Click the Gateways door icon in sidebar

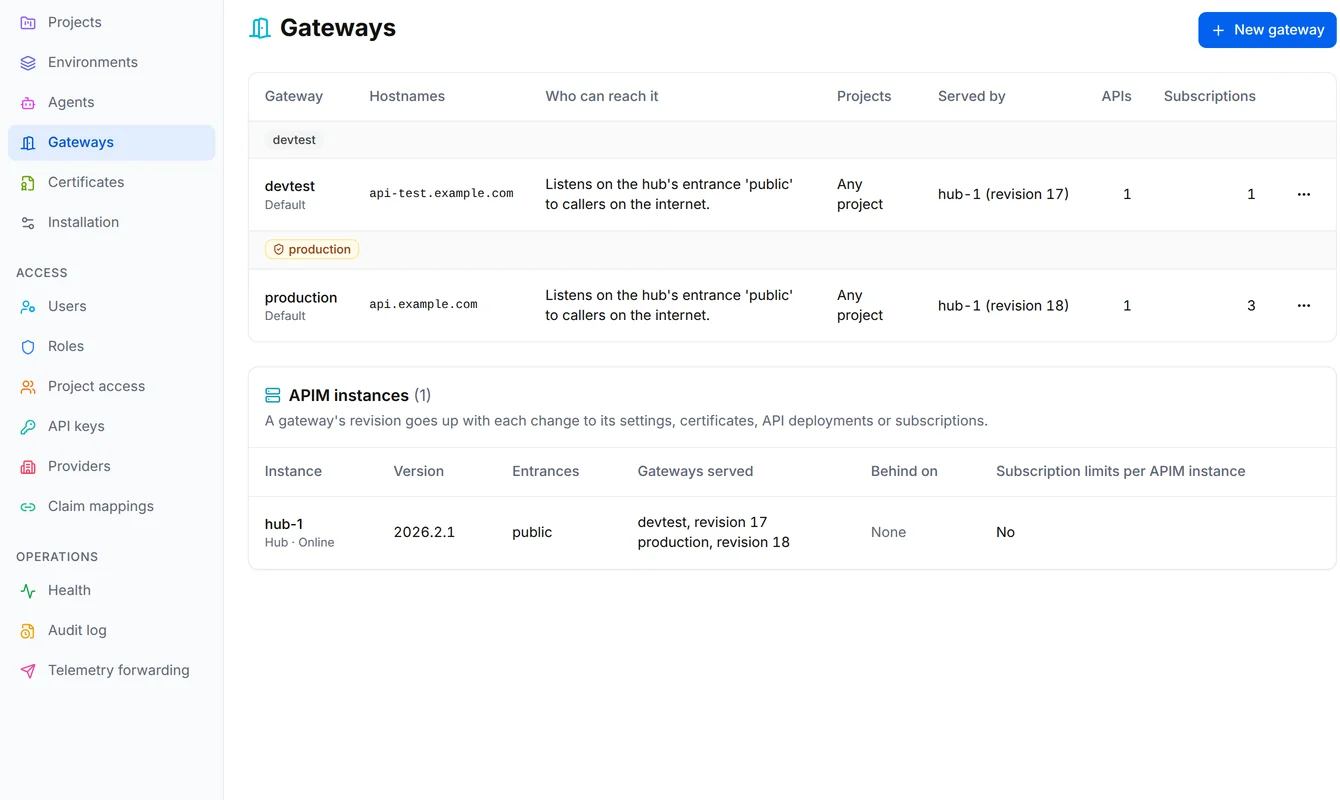click(28, 142)
